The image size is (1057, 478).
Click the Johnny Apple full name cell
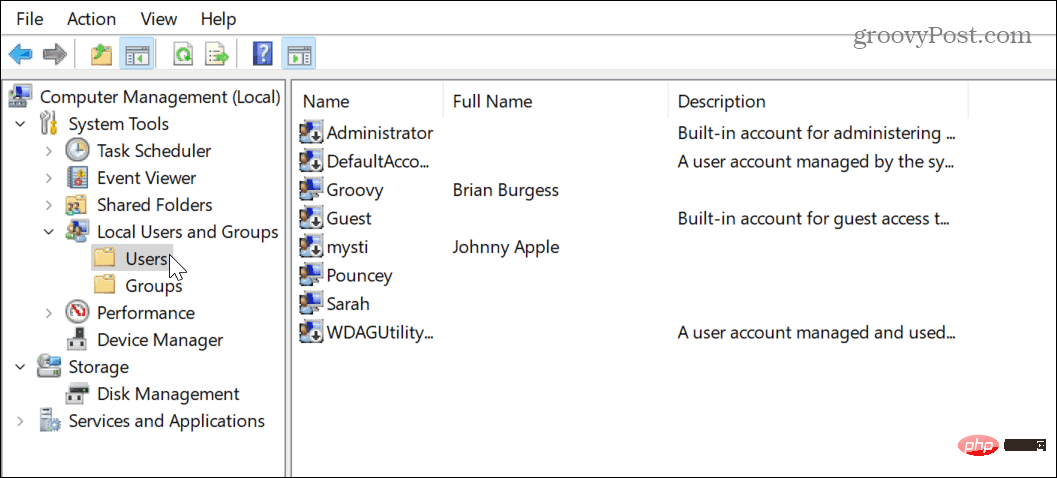click(x=506, y=247)
